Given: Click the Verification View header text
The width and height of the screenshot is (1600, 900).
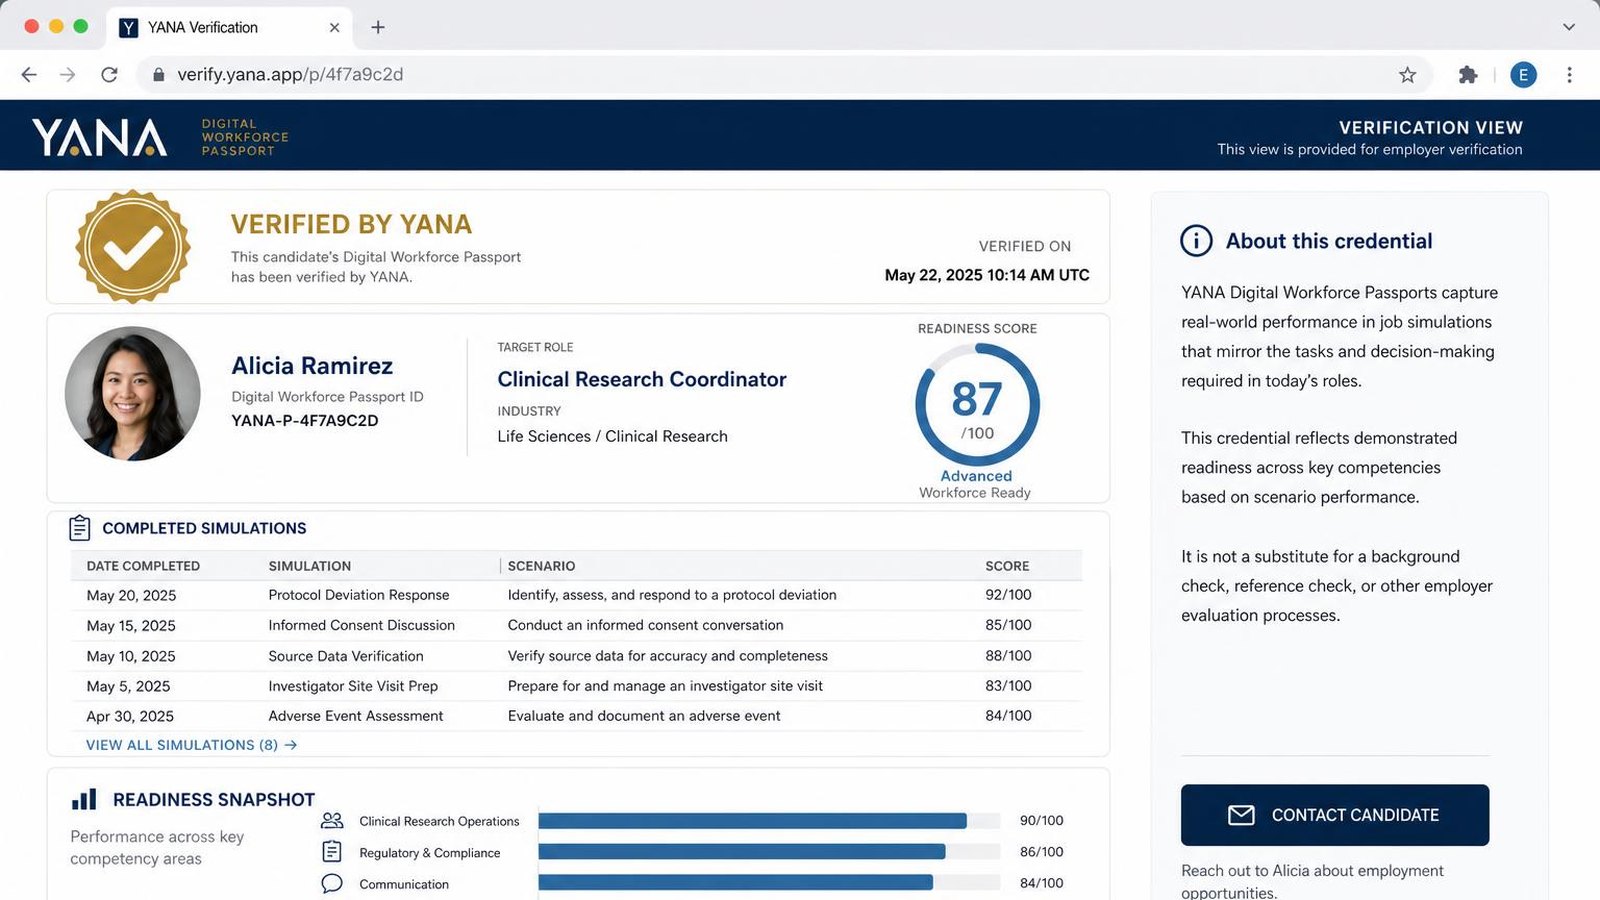Looking at the screenshot, I should [x=1431, y=128].
